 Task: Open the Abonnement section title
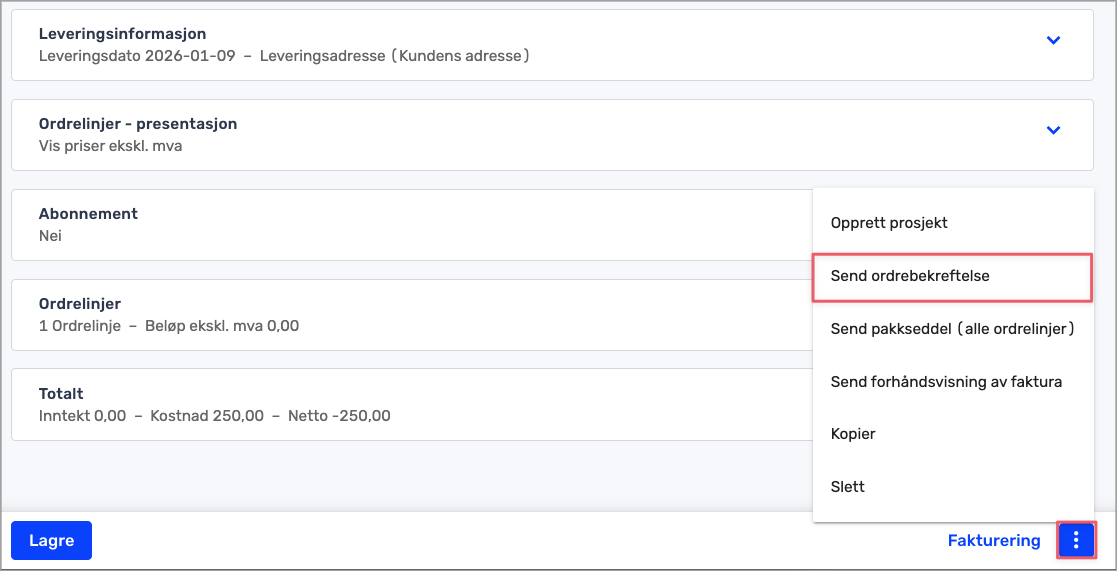click(88, 214)
